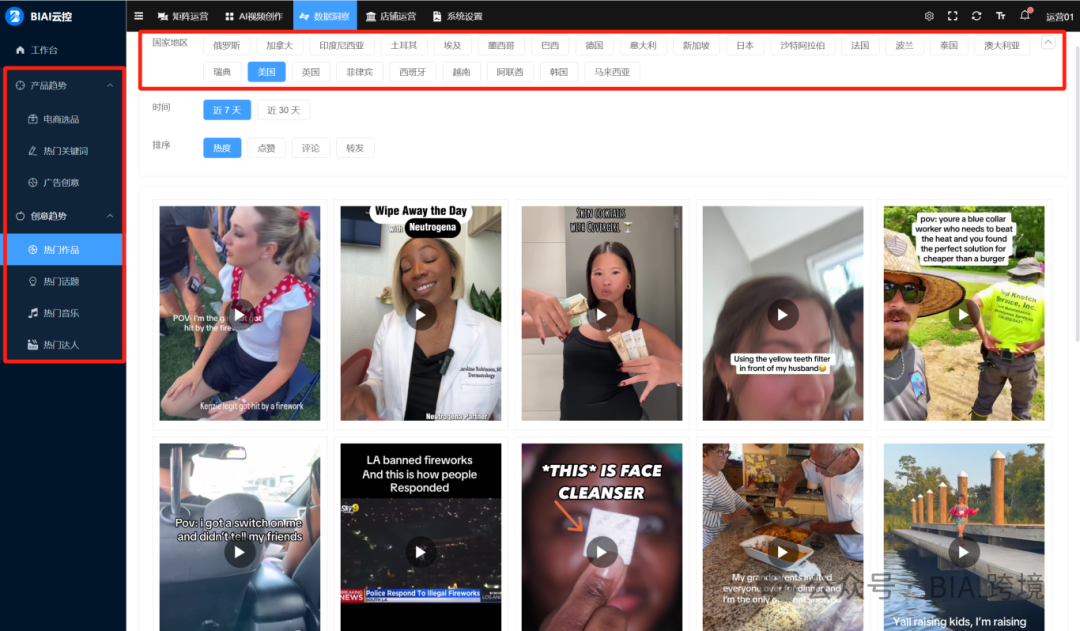The height and width of the screenshot is (631, 1080).
Task: Collapse the sidebar with the hamburger icon
Action: point(138,15)
